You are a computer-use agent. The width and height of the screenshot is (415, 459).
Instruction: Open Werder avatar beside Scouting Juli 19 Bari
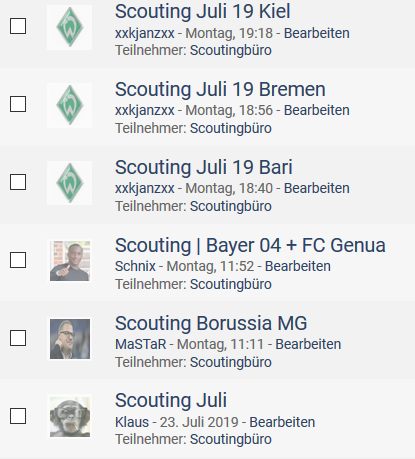pos(69,183)
